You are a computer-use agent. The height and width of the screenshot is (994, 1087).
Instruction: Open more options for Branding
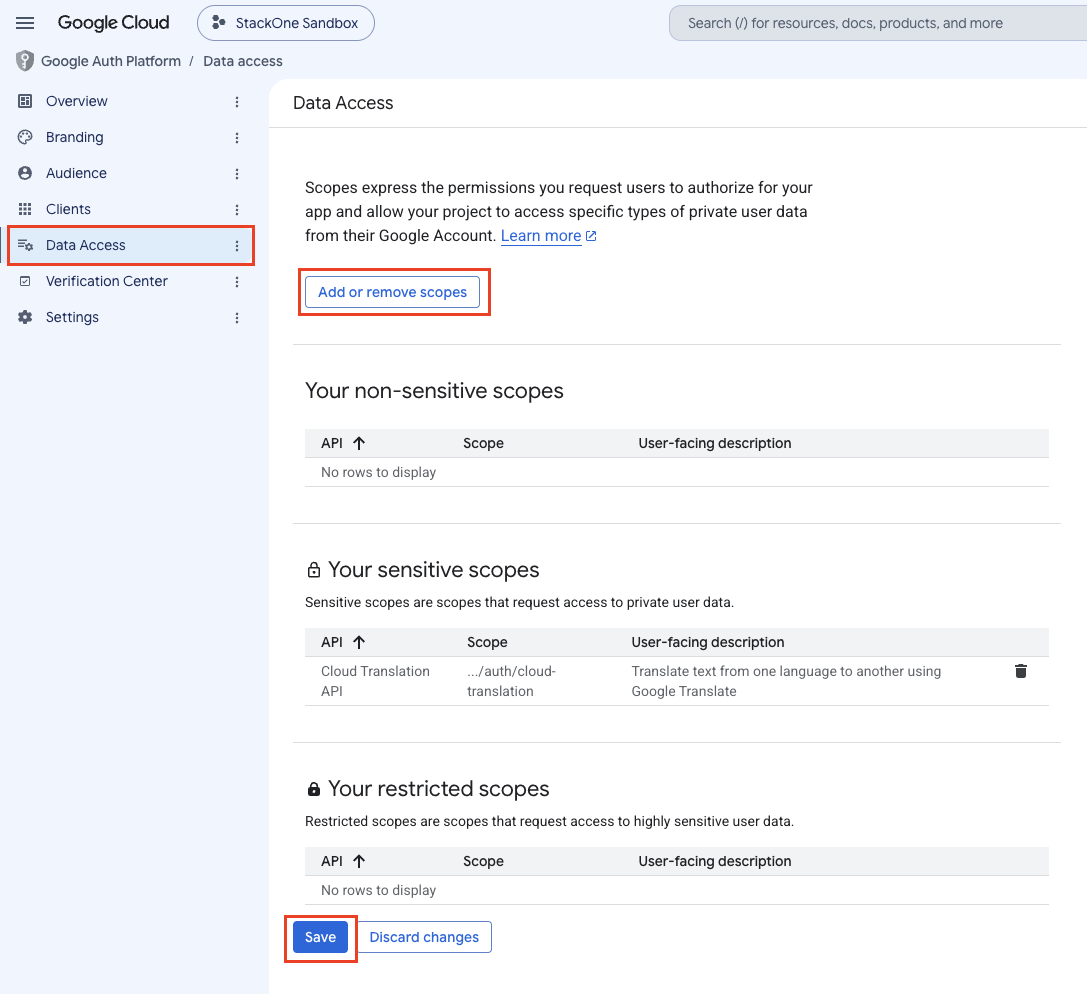pyautogui.click(x=237, y=138)
